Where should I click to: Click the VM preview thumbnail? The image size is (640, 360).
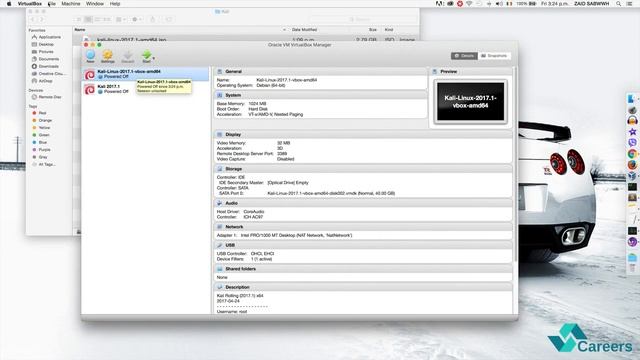coord(471,102)
